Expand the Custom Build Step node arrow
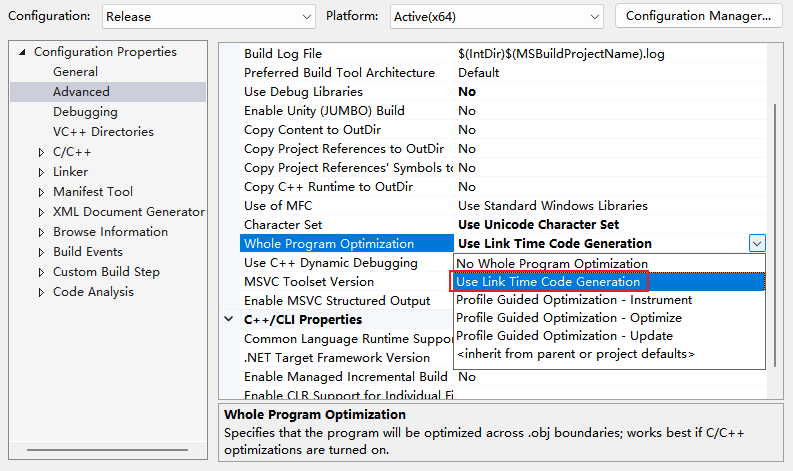Image resolution: width=793 pixels, height=471 pixels. click(41, 272)
